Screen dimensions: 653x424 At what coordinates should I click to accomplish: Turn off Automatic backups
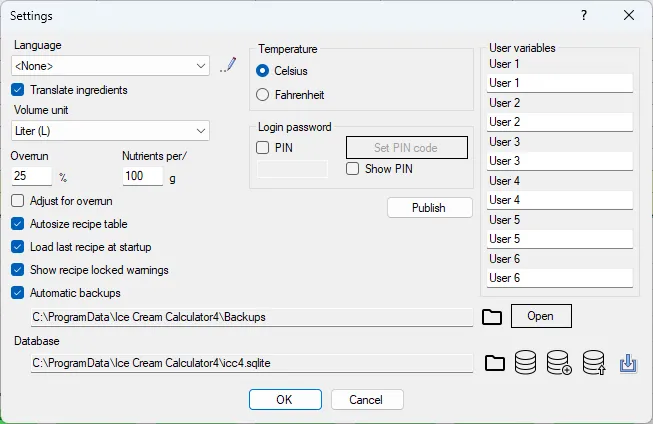click(x=17, y=292)
